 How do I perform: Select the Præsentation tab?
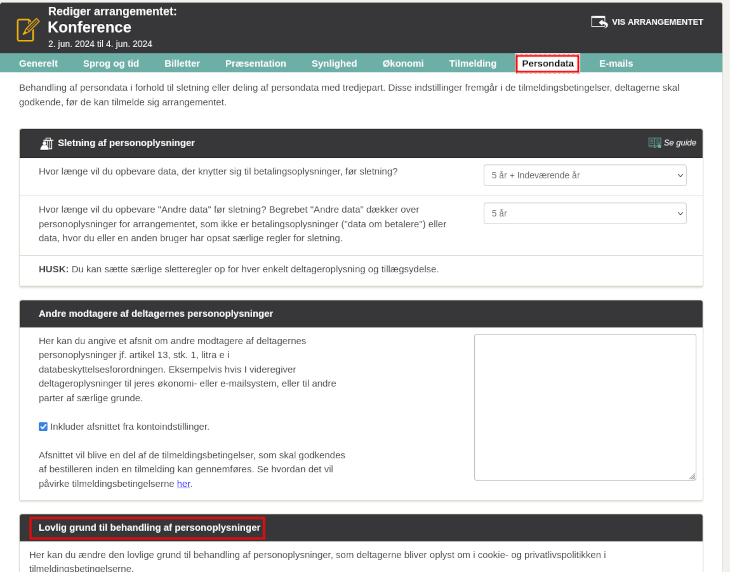pos(256,63)
